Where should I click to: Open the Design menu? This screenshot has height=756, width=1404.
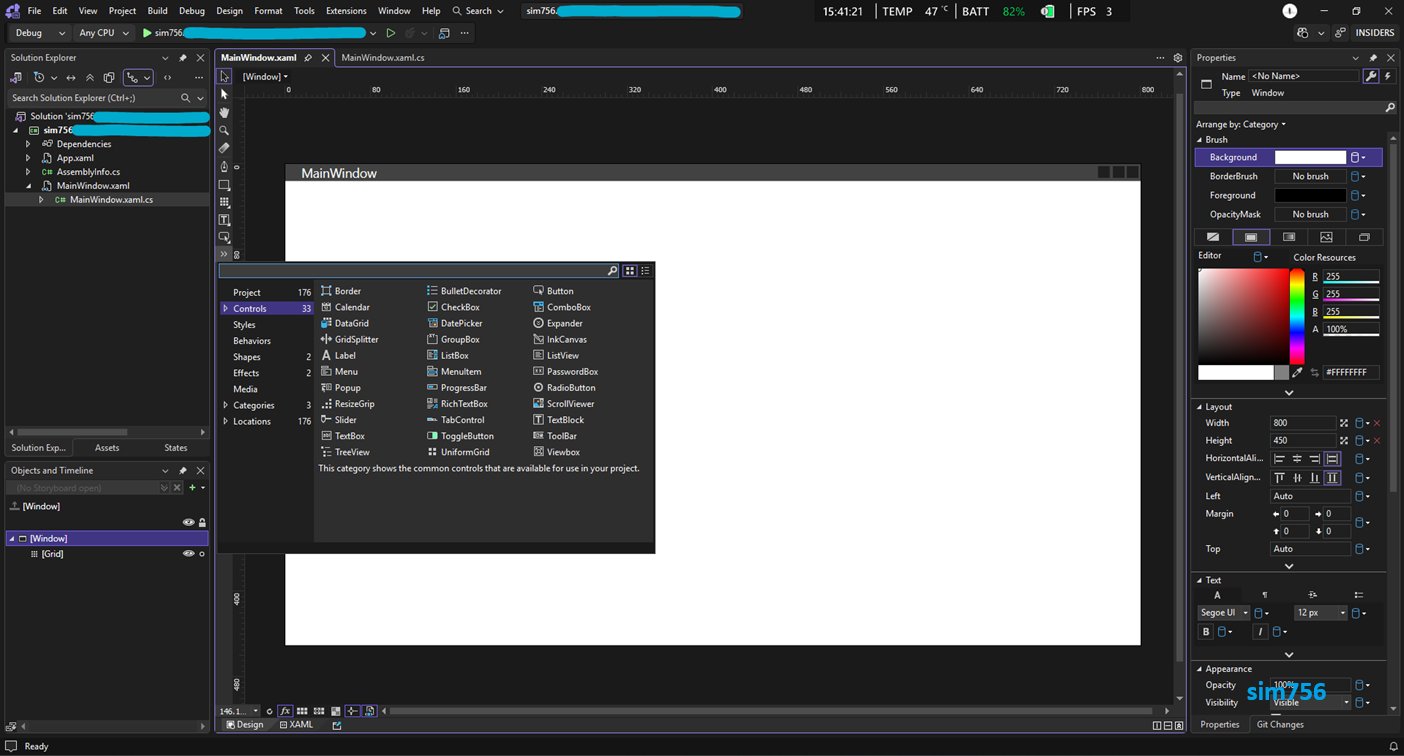pyautogui.click(x=229, y=11)
